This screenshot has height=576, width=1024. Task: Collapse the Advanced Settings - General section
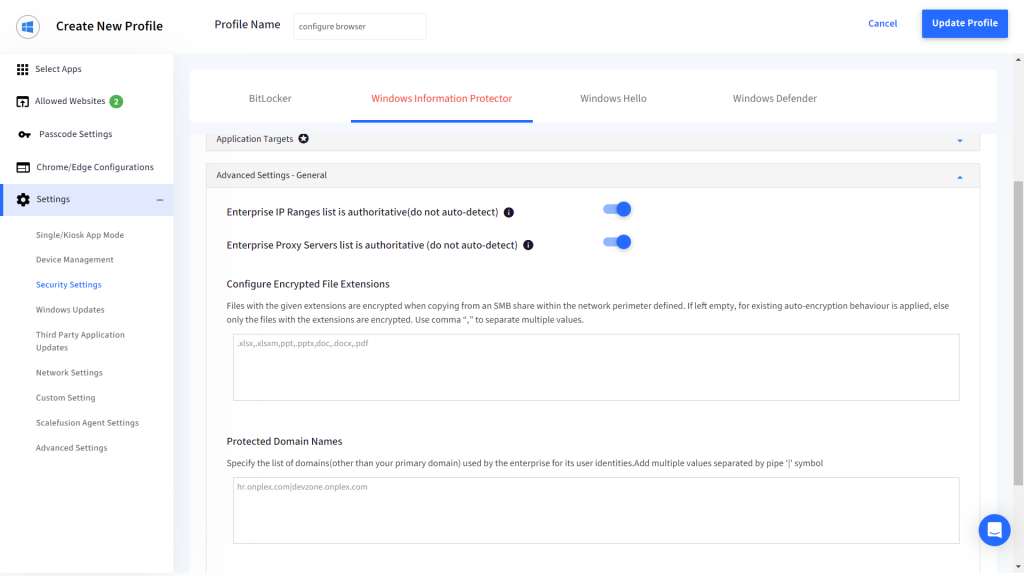[x=960, y=176]
